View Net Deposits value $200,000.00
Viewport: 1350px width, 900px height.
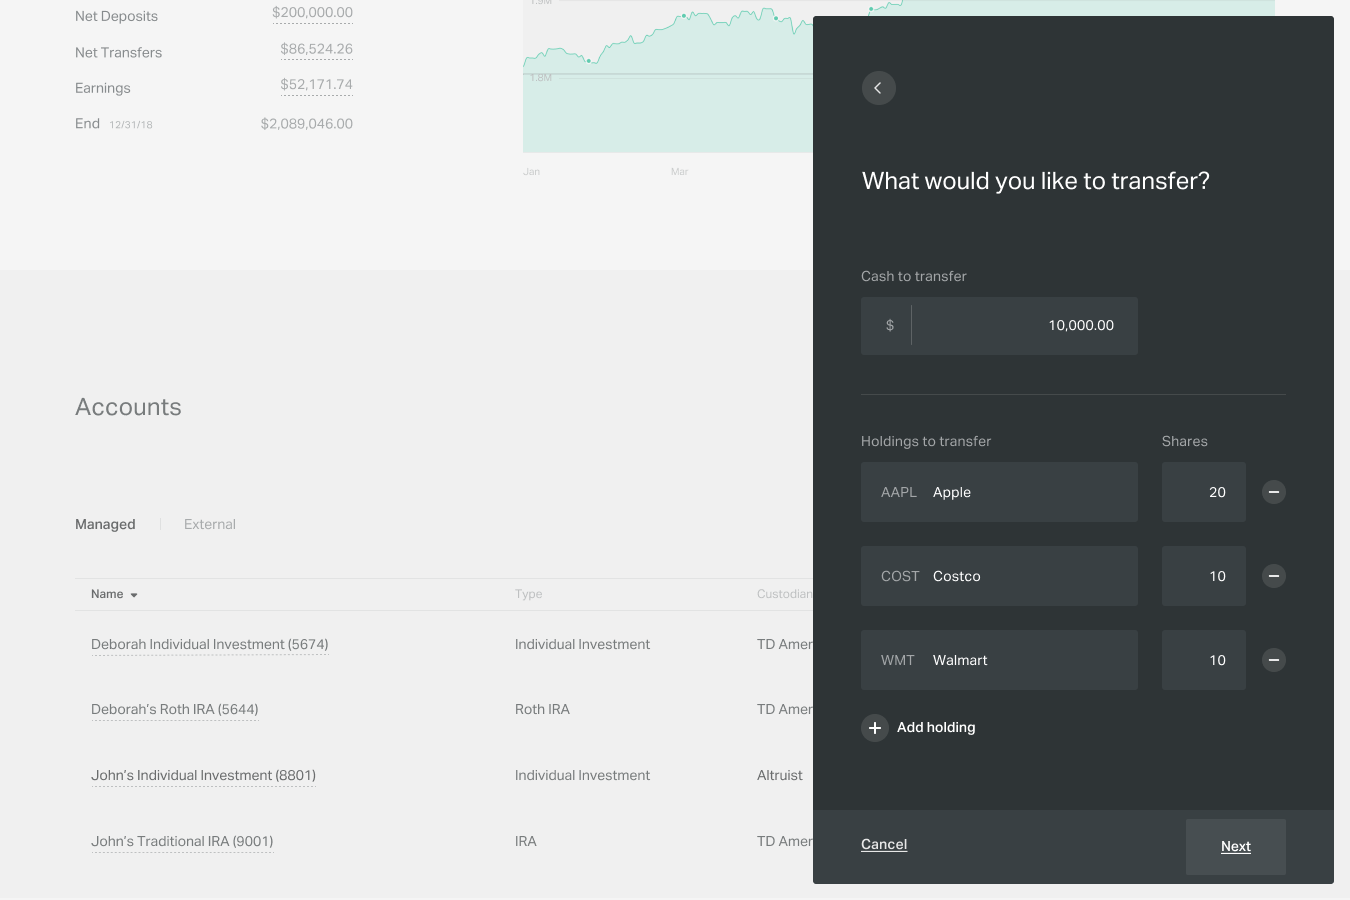[312, 13]
